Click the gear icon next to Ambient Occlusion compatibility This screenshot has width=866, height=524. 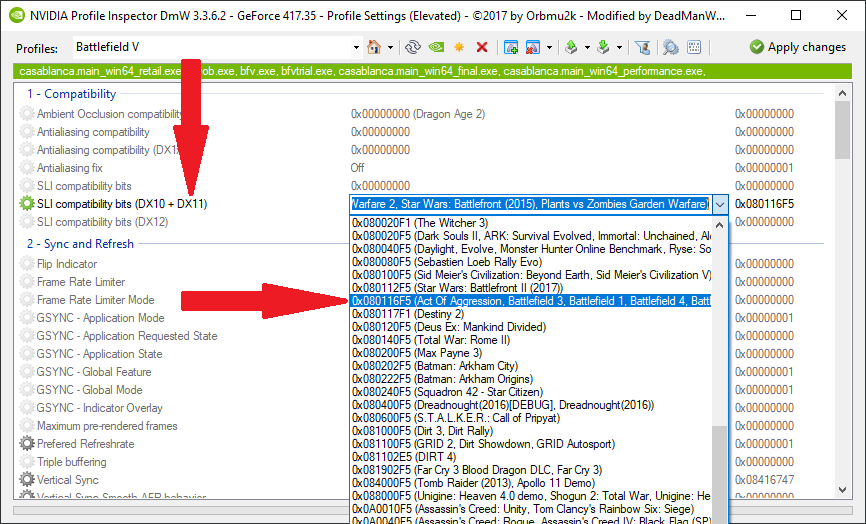27,114
